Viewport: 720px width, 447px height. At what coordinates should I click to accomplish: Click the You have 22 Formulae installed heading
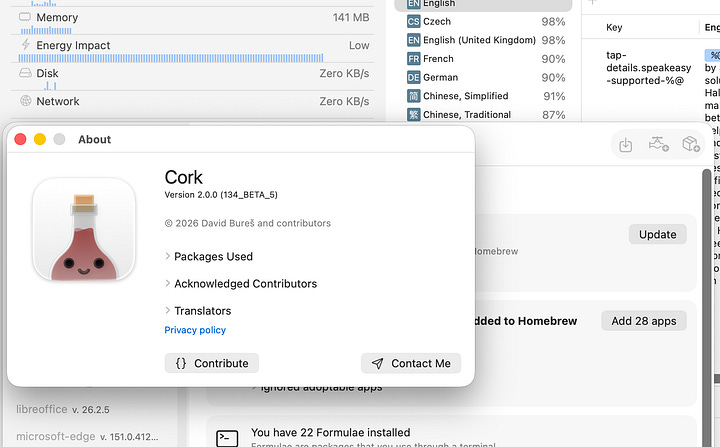[x=331, y=432]
